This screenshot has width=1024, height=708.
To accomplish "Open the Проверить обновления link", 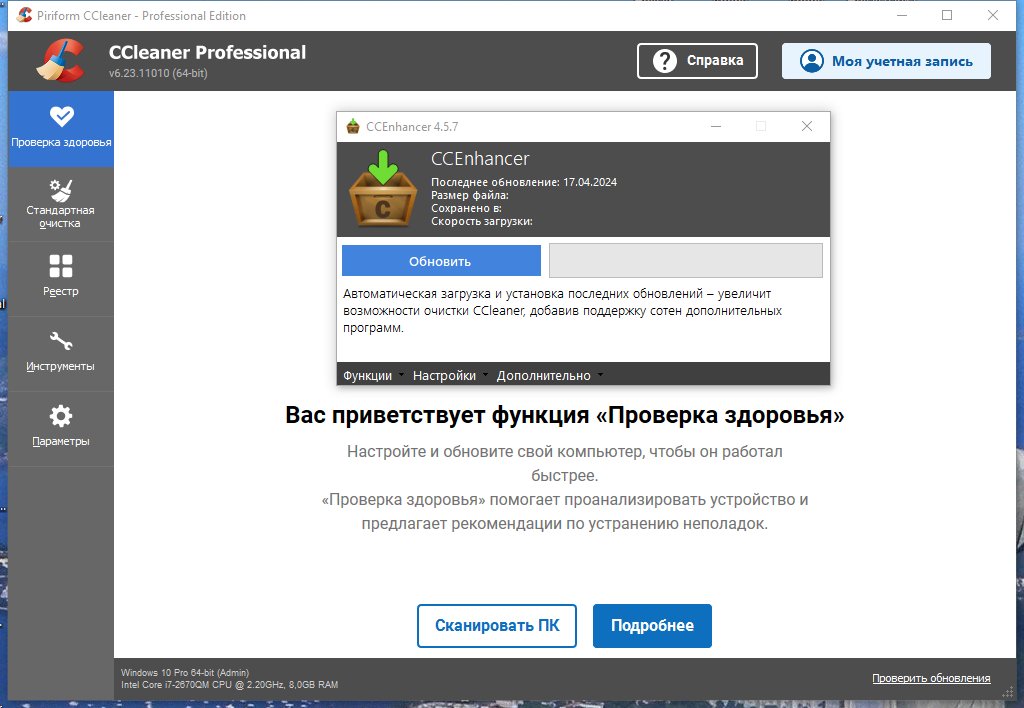I will pos(931,678).
